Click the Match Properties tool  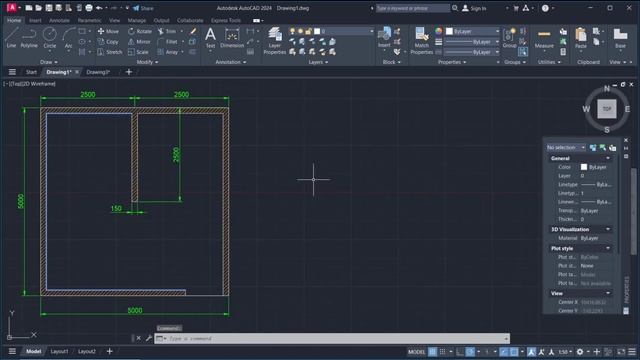(x=422, y=40)
